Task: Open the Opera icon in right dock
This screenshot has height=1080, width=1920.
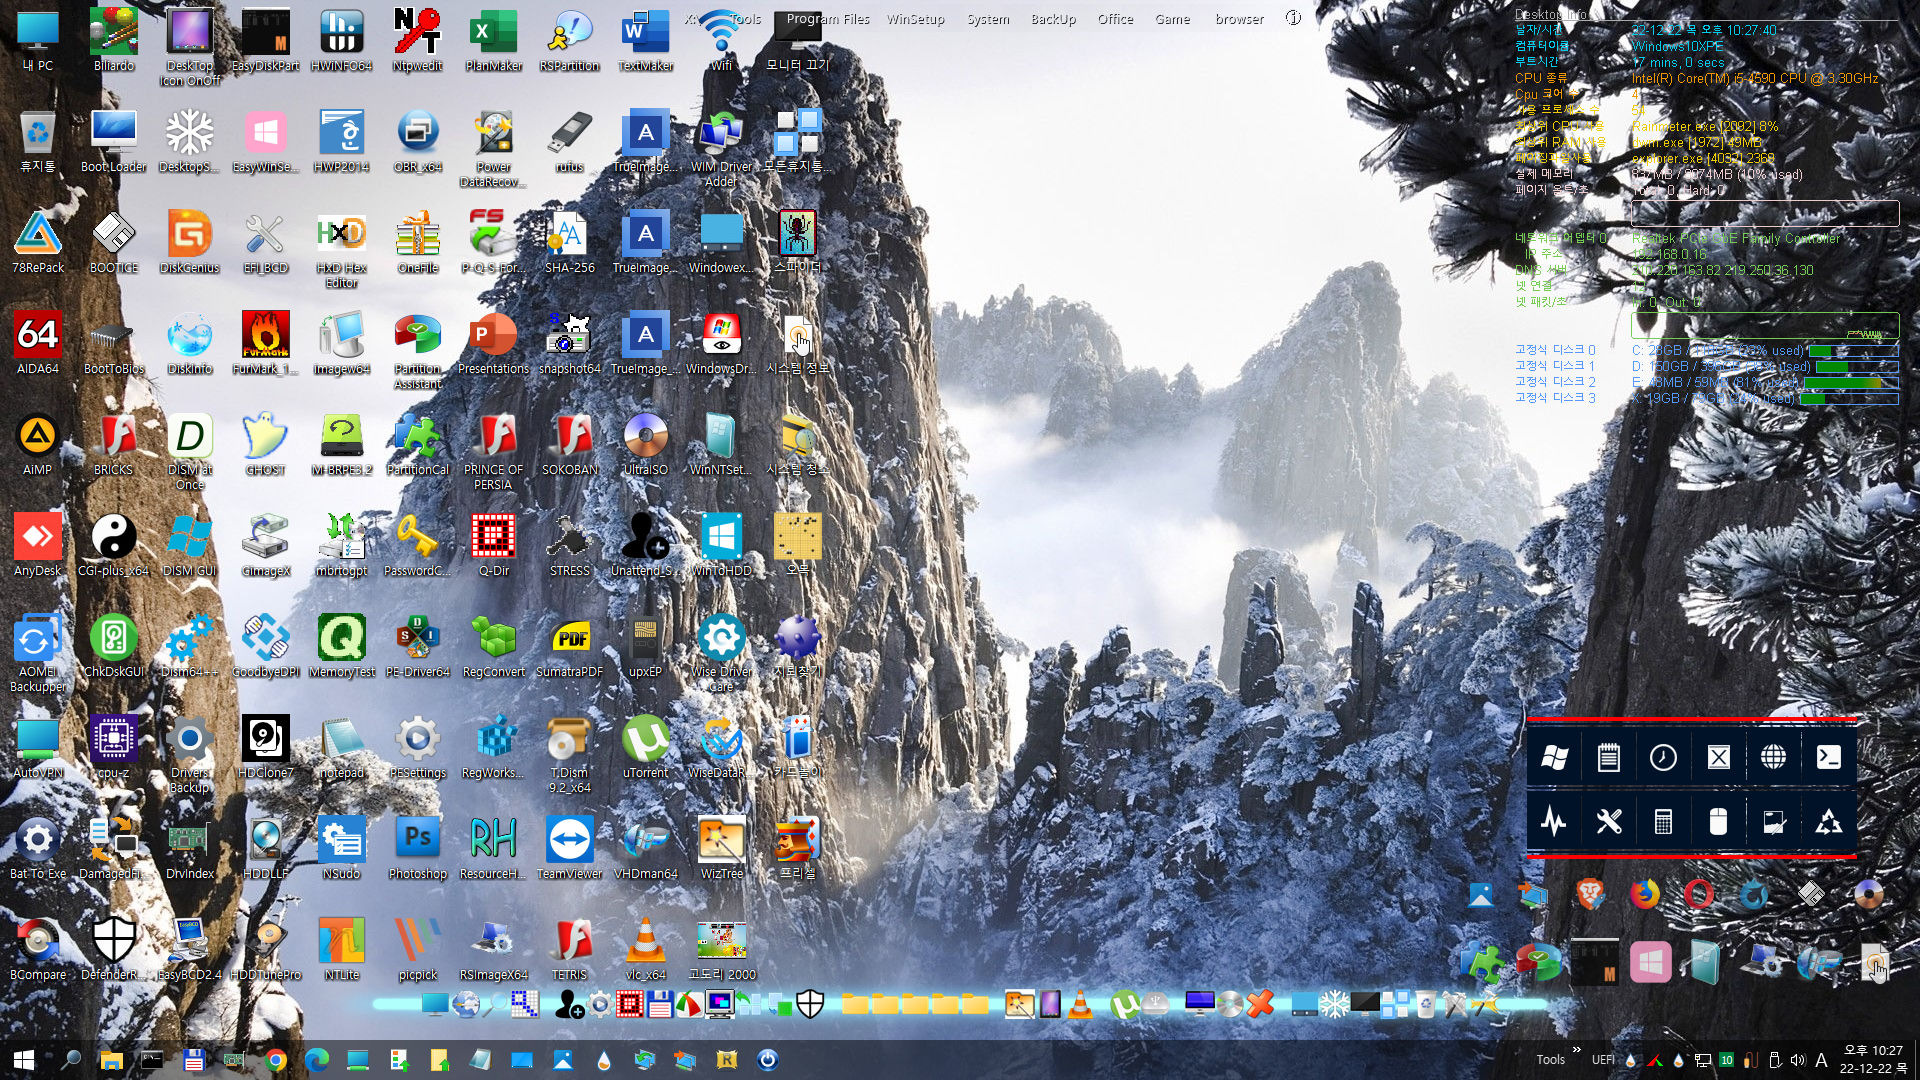Action: coord(1699,893)
